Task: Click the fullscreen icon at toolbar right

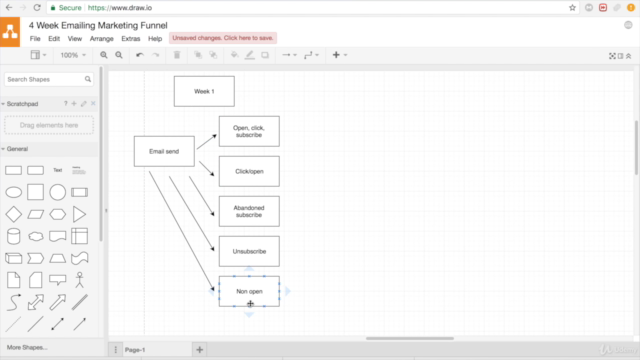Action: pos(612,56)
